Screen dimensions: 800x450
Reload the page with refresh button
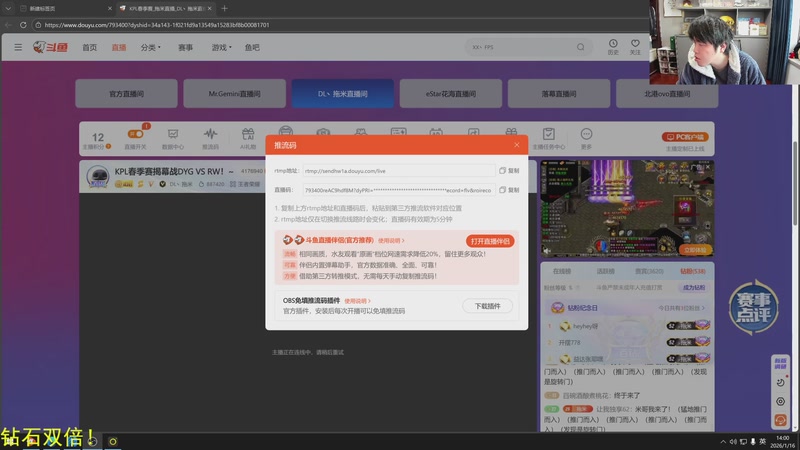point(23,24)
